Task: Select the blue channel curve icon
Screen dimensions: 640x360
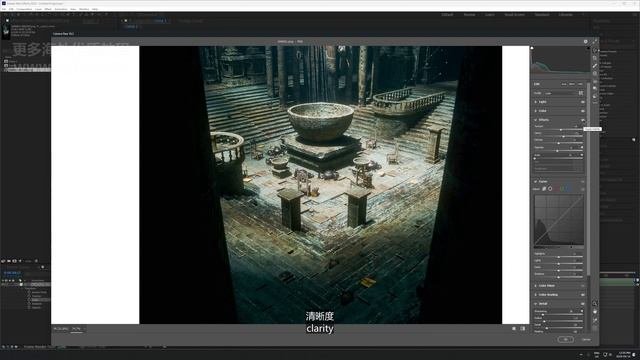Action: coord(567,189)
